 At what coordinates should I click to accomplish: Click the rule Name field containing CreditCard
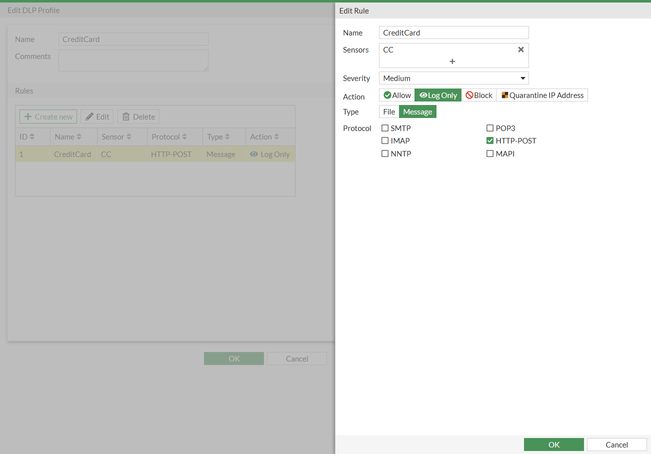(454, 33)
